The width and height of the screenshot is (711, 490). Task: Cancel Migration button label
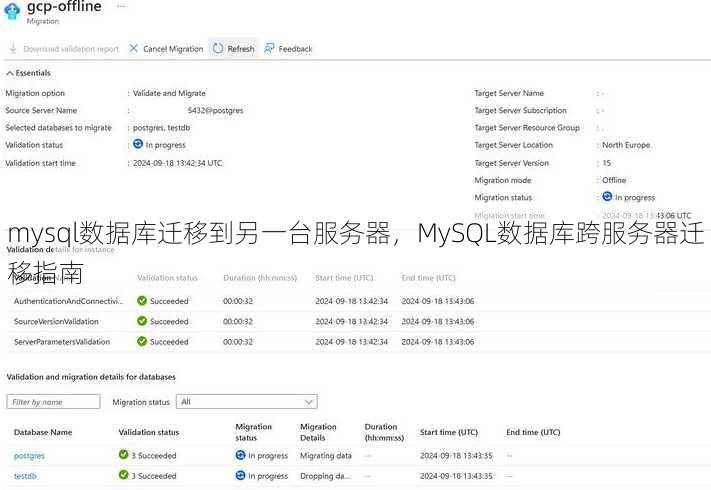[173, 49]
